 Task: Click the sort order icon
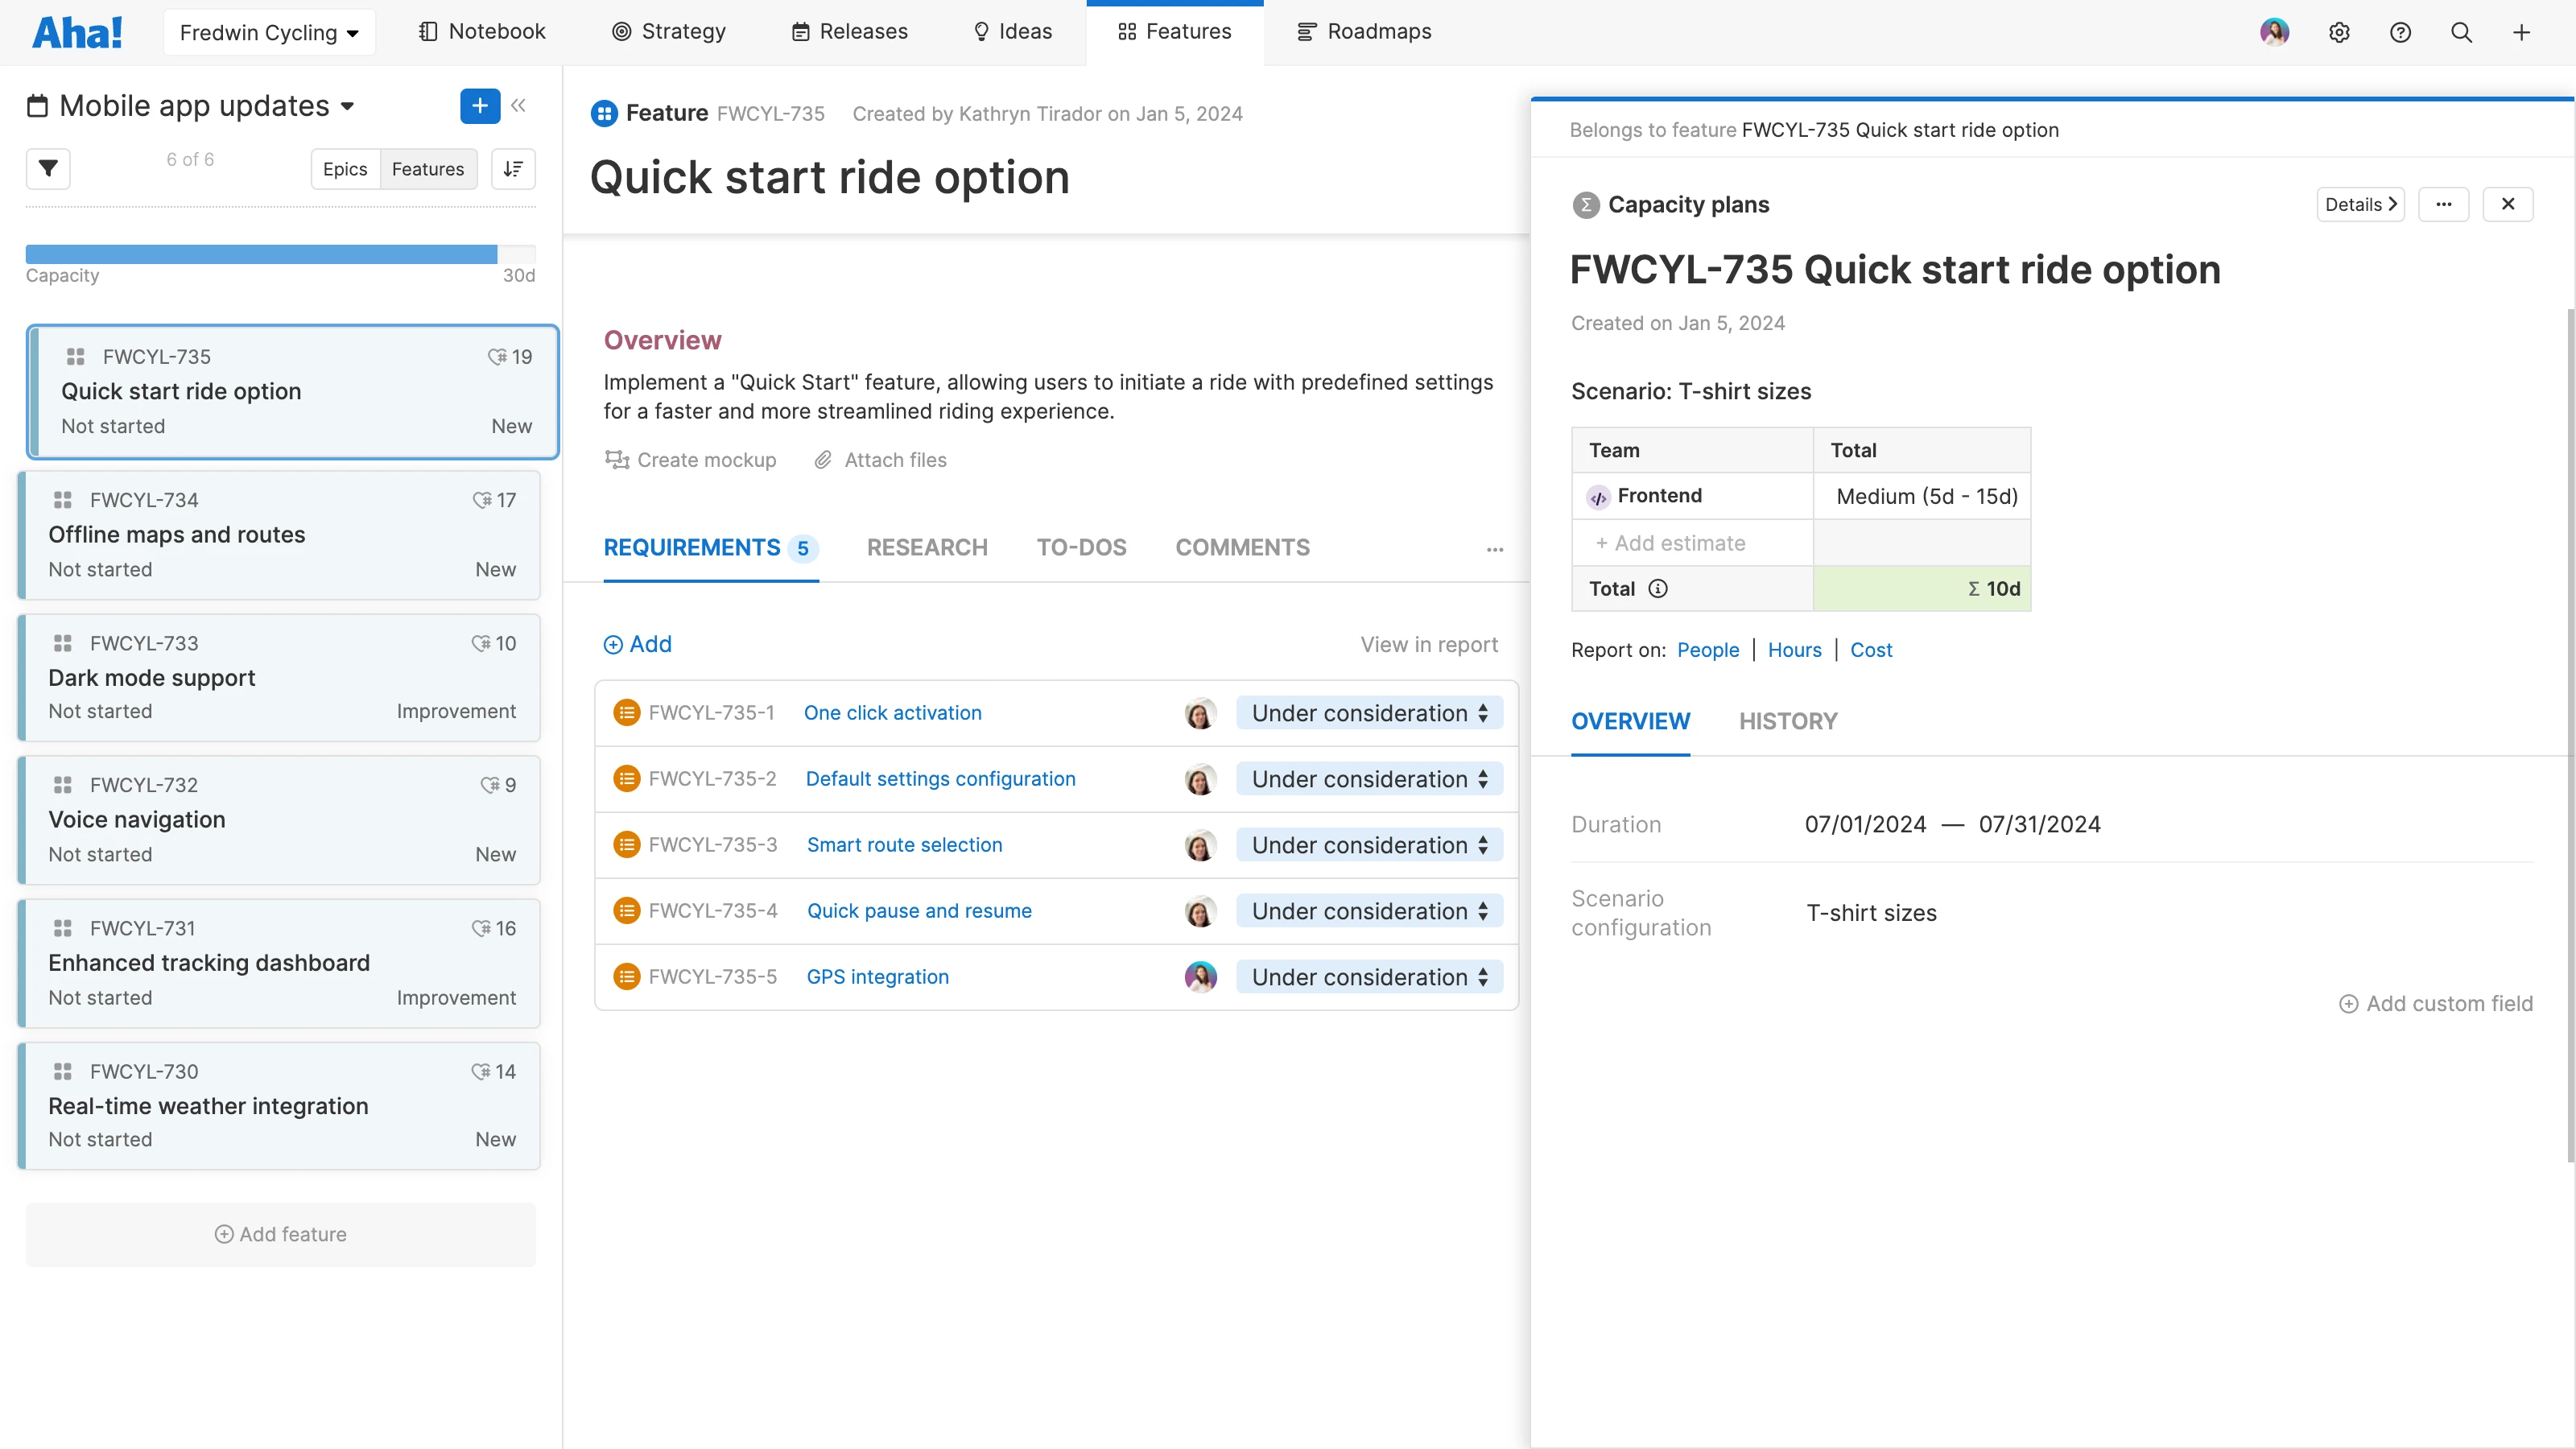point(513,169)
